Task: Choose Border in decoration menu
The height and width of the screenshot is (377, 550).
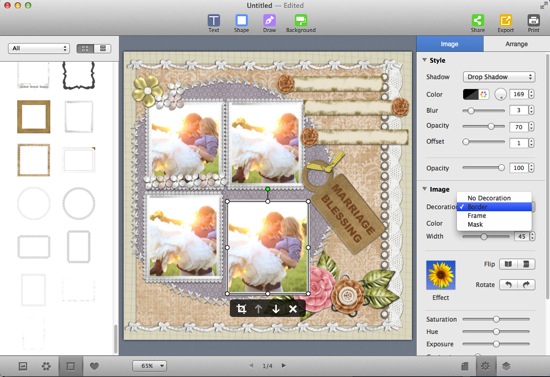Action: click(494, 207)
